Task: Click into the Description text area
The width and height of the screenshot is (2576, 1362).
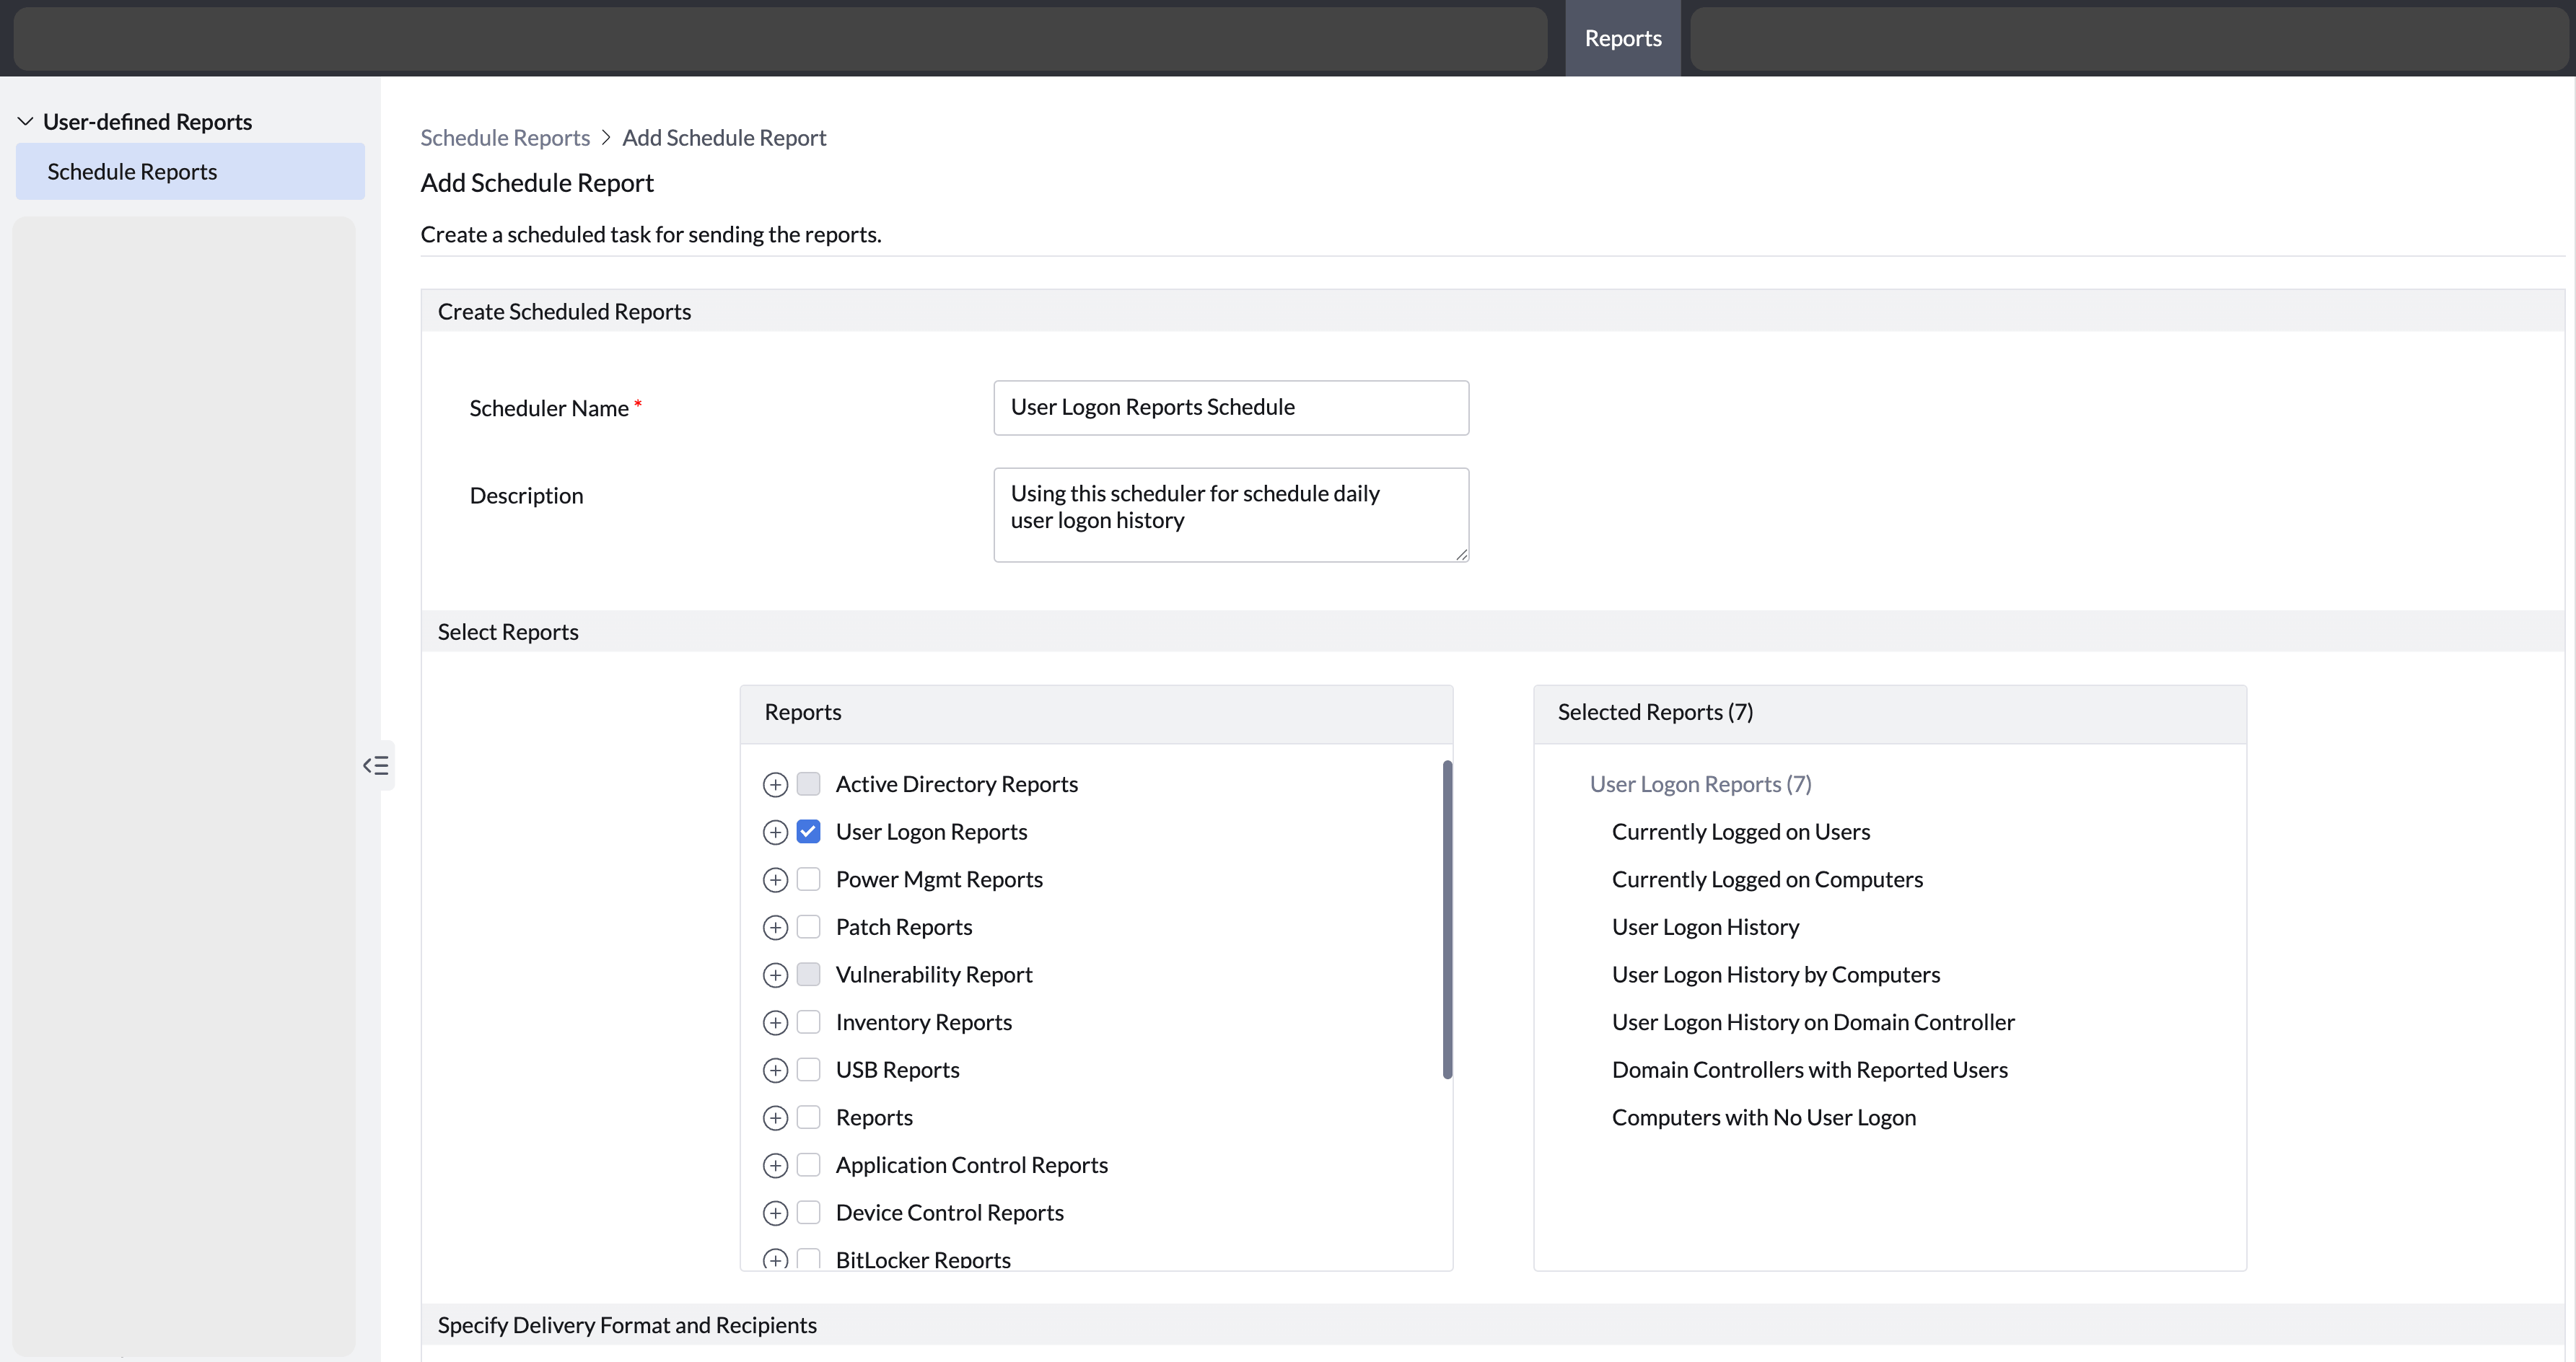Action: point(1231,514)
